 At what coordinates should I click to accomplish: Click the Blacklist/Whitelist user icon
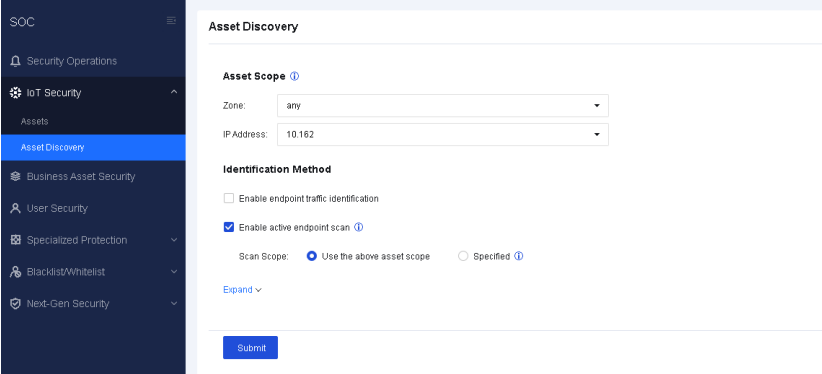tap(16, 272)
